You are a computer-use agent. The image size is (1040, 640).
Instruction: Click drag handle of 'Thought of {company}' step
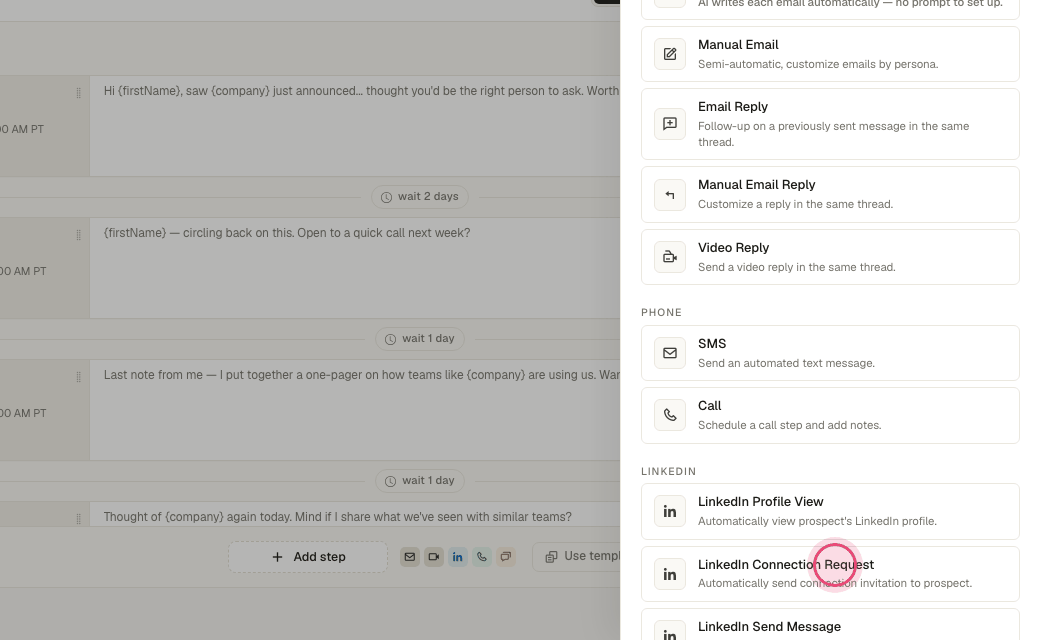(x=78, y=519)
